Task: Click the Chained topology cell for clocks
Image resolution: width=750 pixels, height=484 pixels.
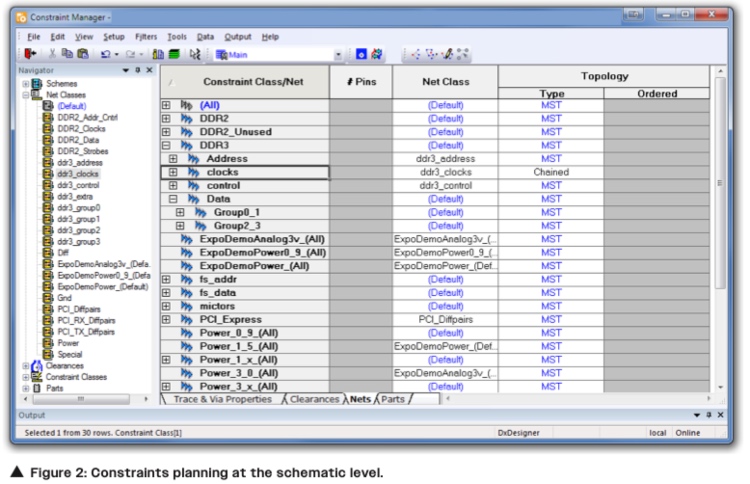Action: coord(551,172)
